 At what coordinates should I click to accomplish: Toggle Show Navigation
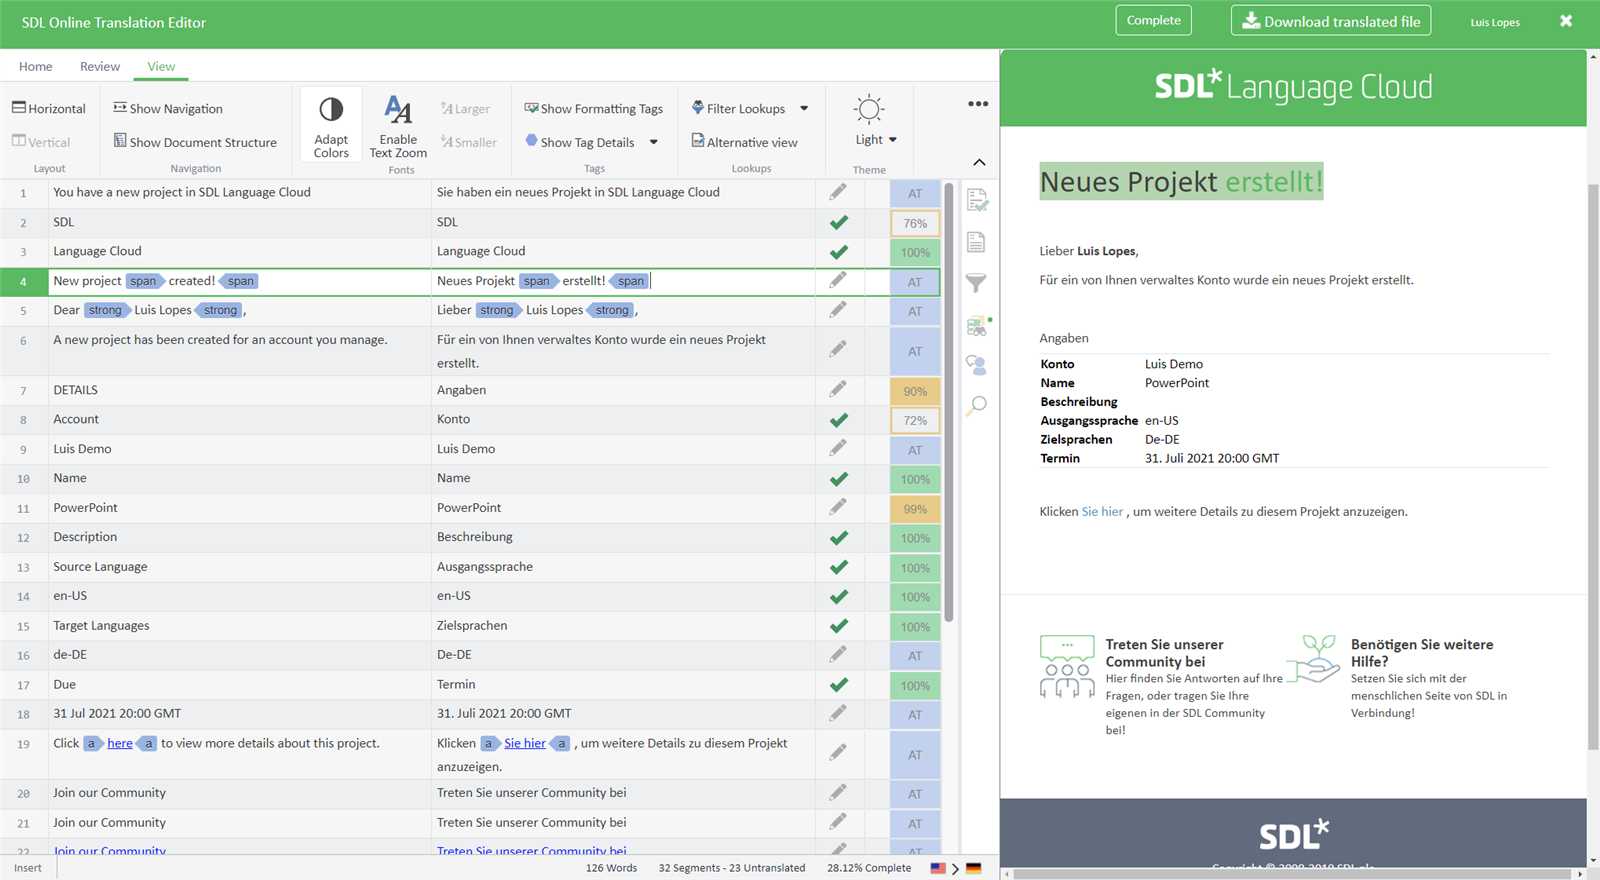point(168,108)
